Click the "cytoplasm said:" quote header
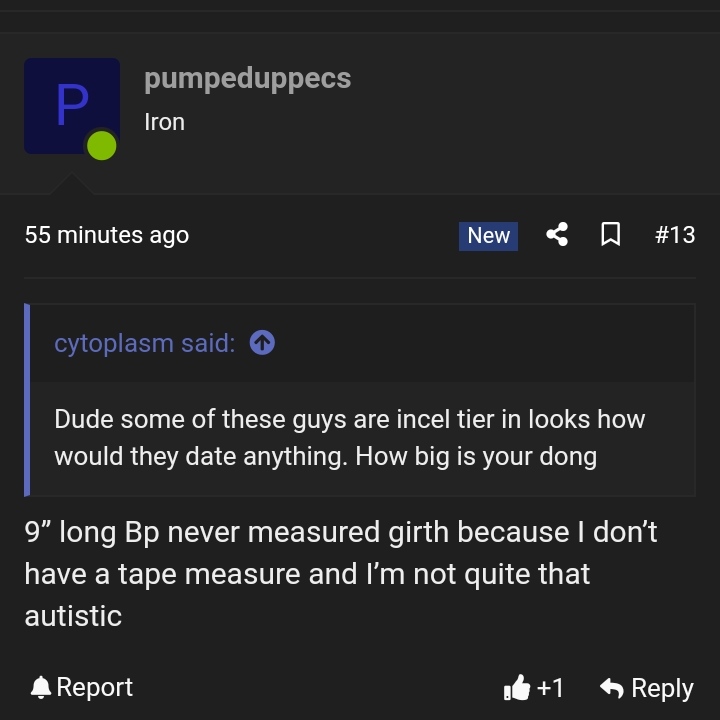The height and width of the screenshot is (720, 720). tap(145, 343)
